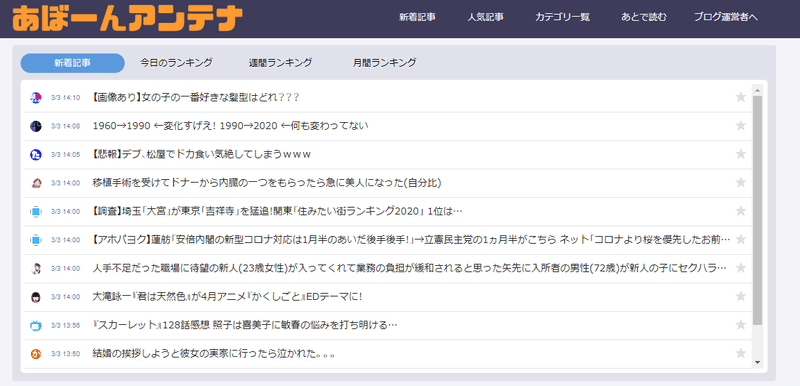The height and width of the screenshot is (386, 800).
Task: Click blue icon beside 【アホパヨク】蓮舫 article
Action: click(x=35, y=240)
